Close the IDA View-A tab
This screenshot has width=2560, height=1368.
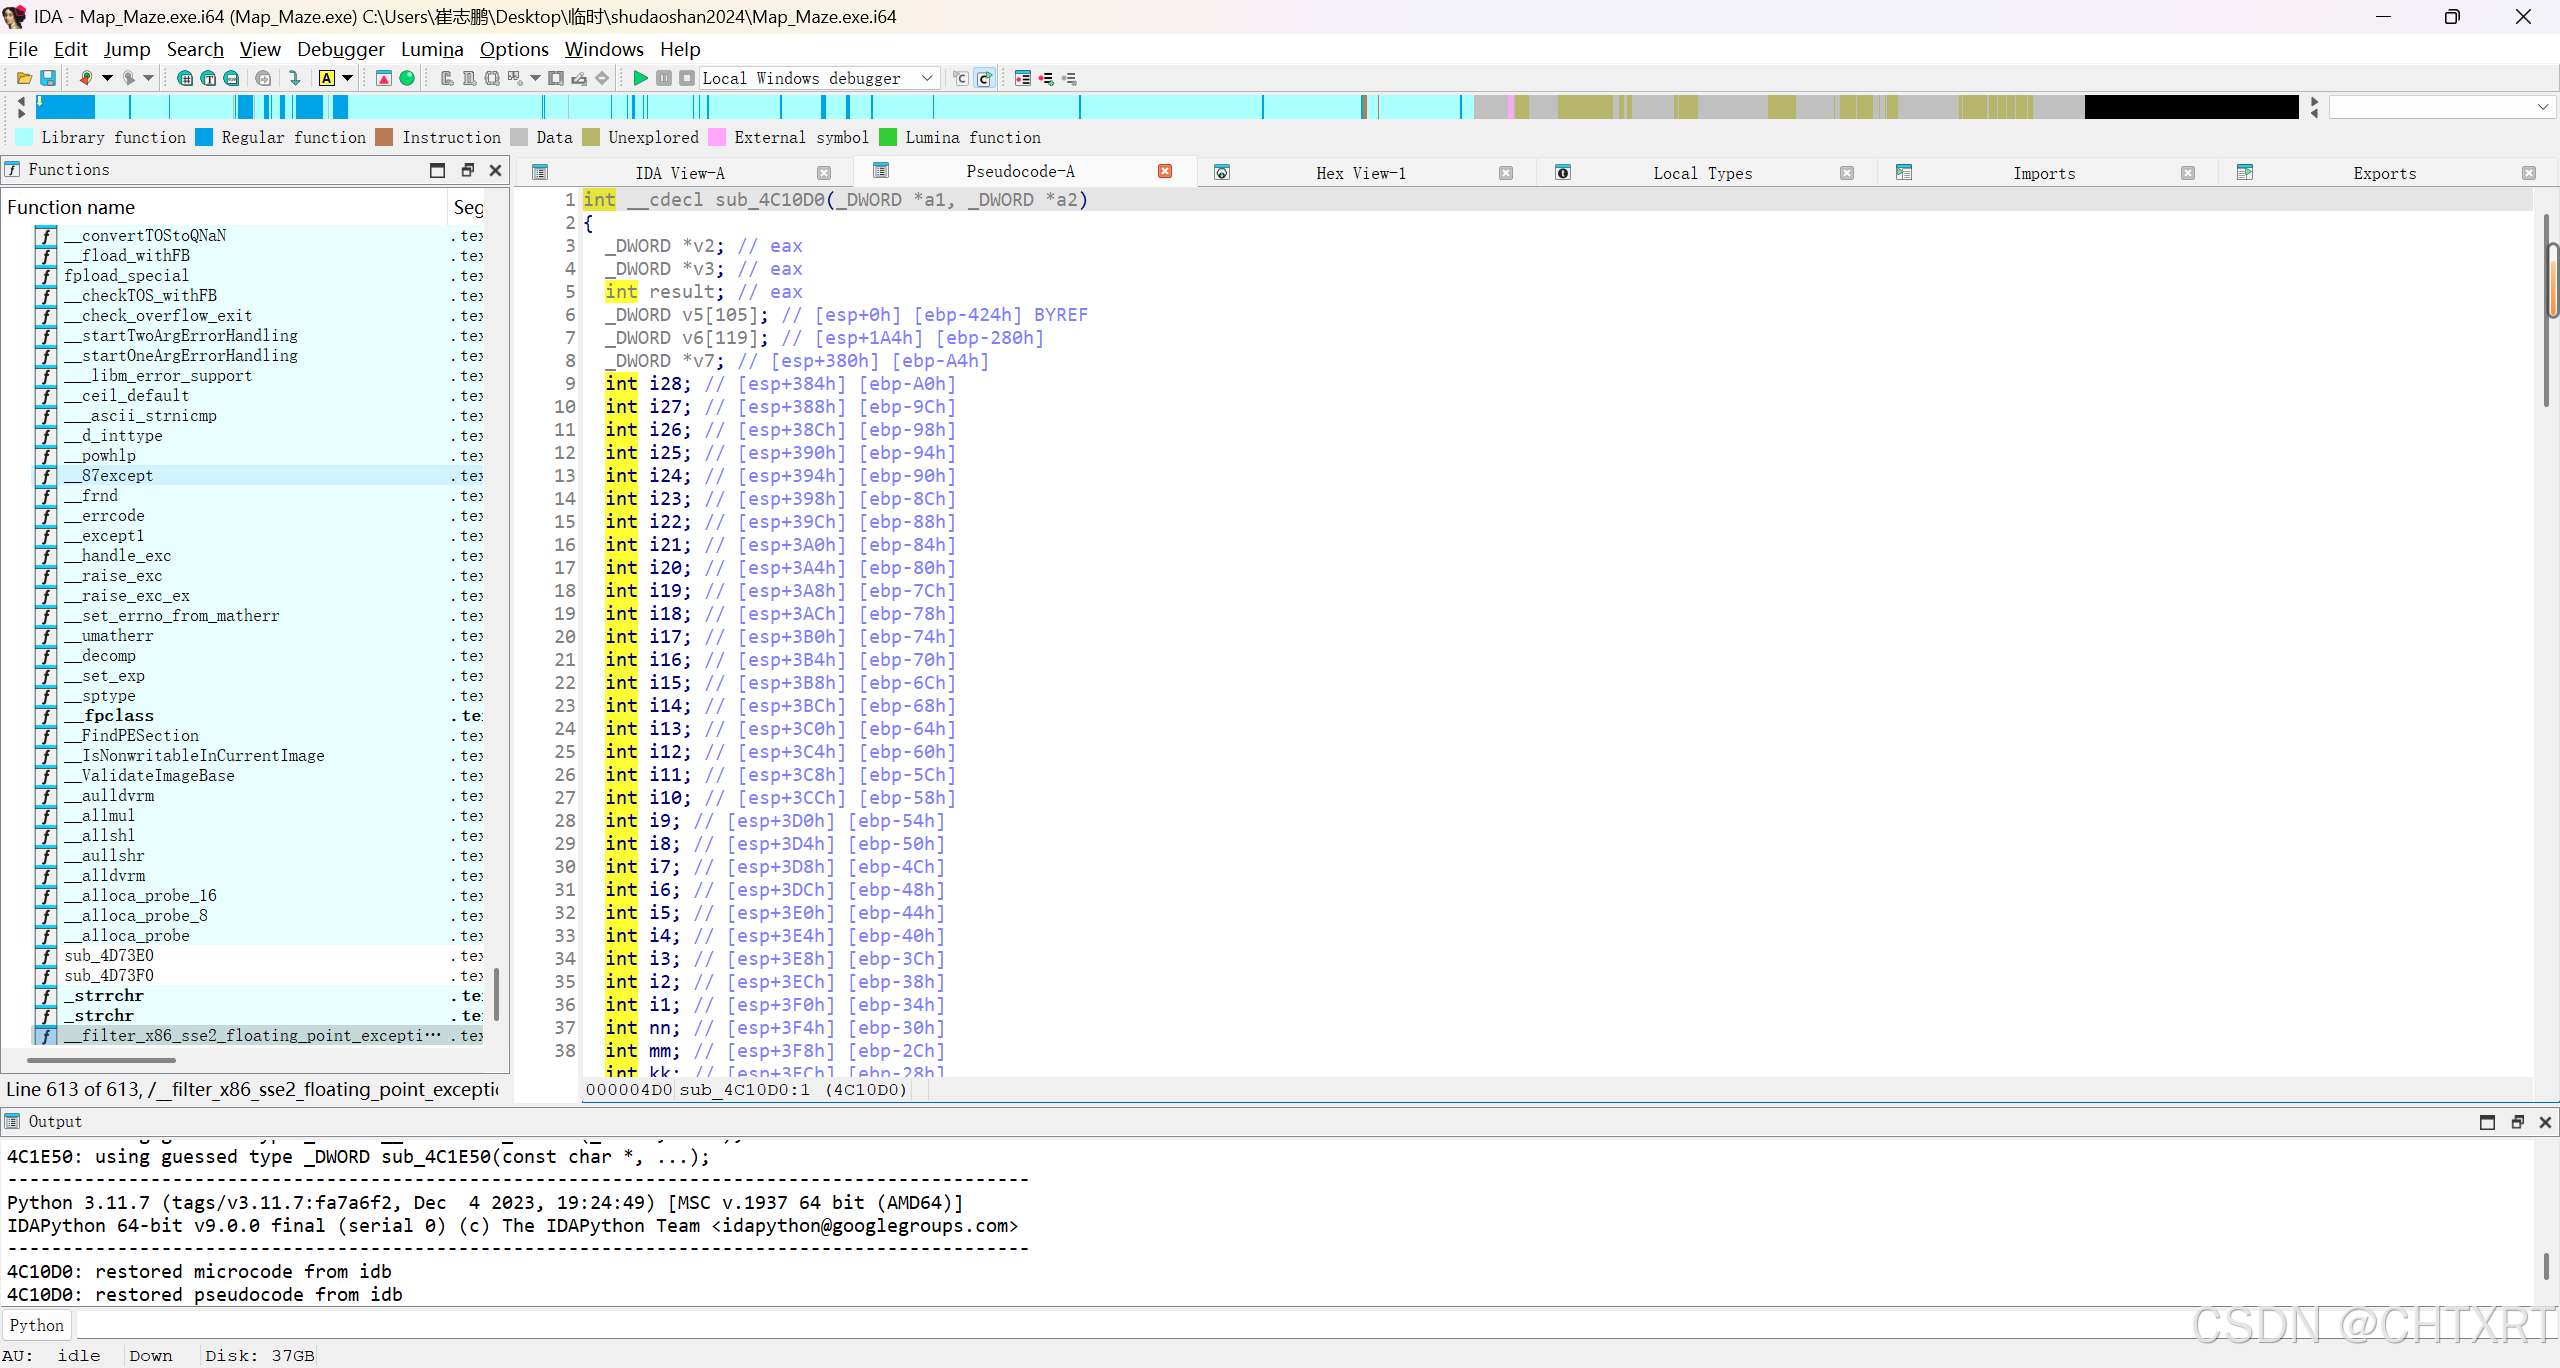pos(824,173)
